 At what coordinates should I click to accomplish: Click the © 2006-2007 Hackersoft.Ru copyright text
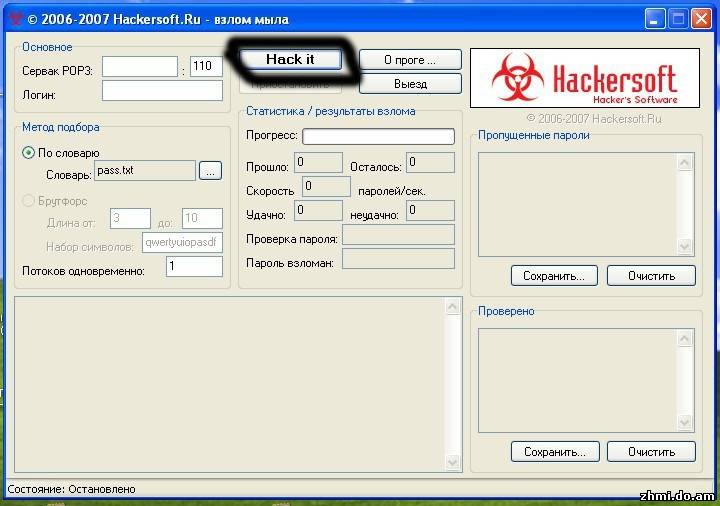pyautogui.click(x=594, y=119)
